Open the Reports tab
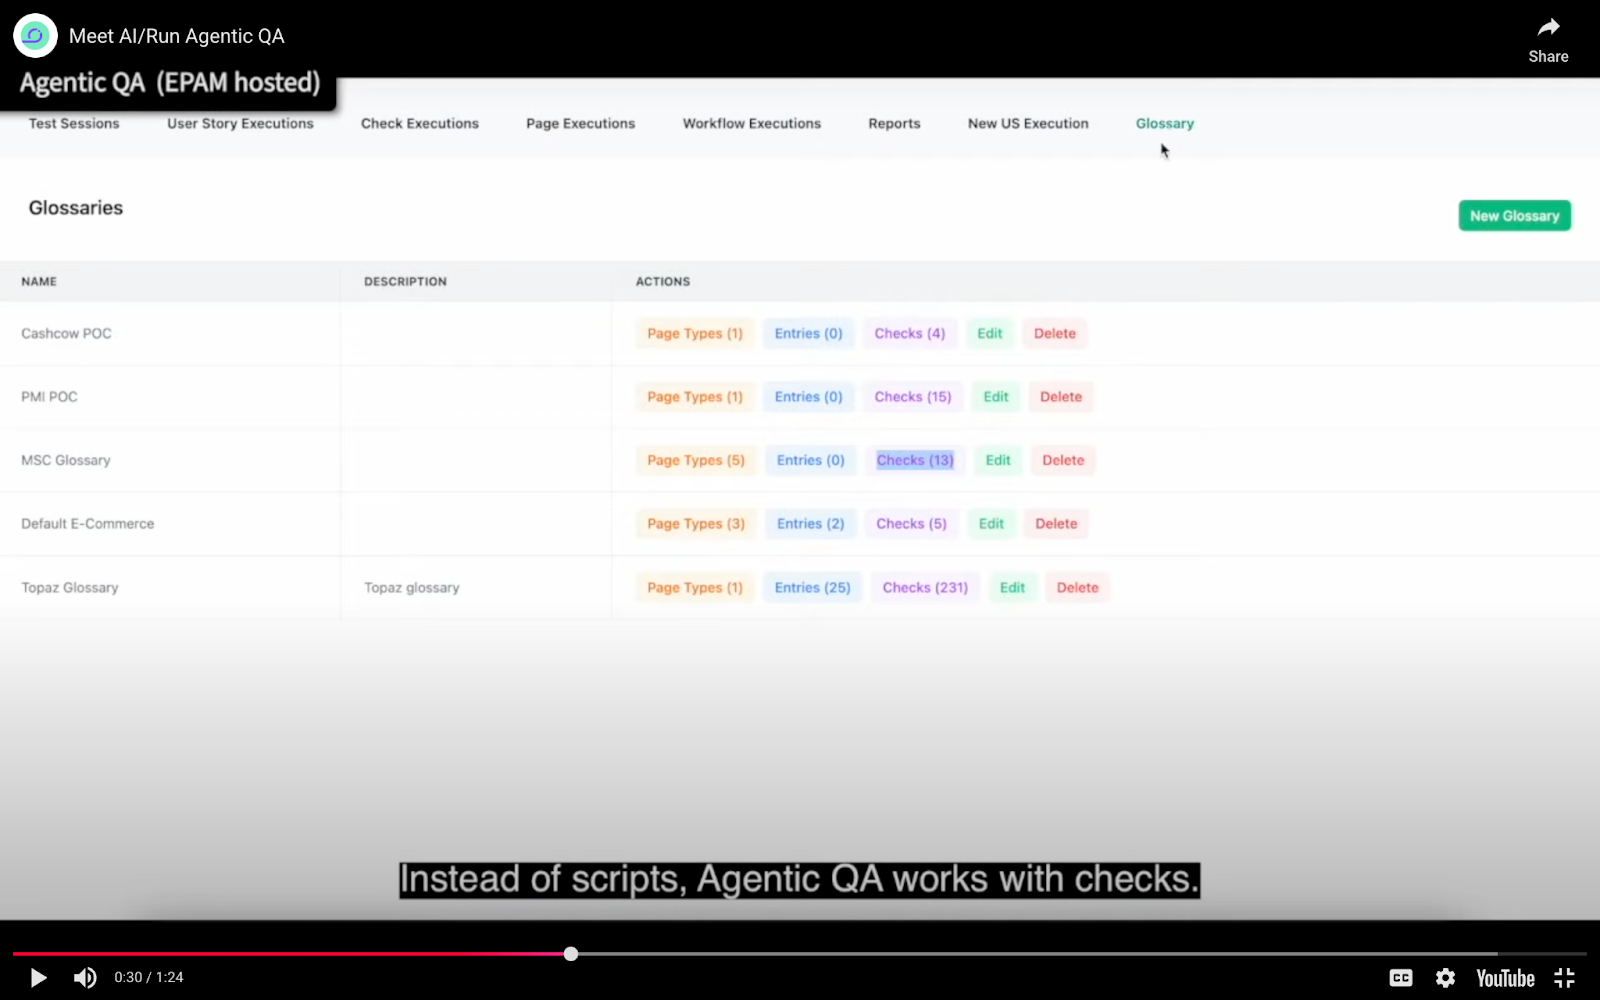This screenshot has width=1600, height=1000. (894, 124)
